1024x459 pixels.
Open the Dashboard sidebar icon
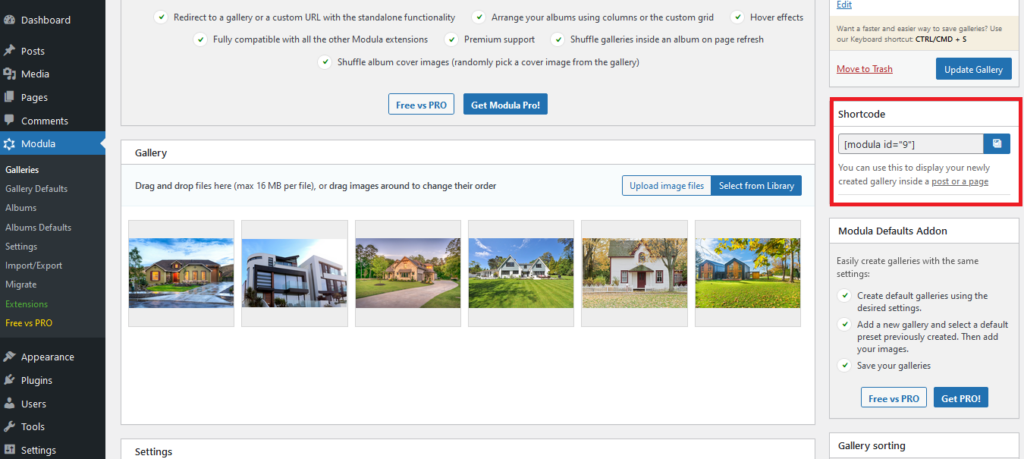click(x=10, y=20)
